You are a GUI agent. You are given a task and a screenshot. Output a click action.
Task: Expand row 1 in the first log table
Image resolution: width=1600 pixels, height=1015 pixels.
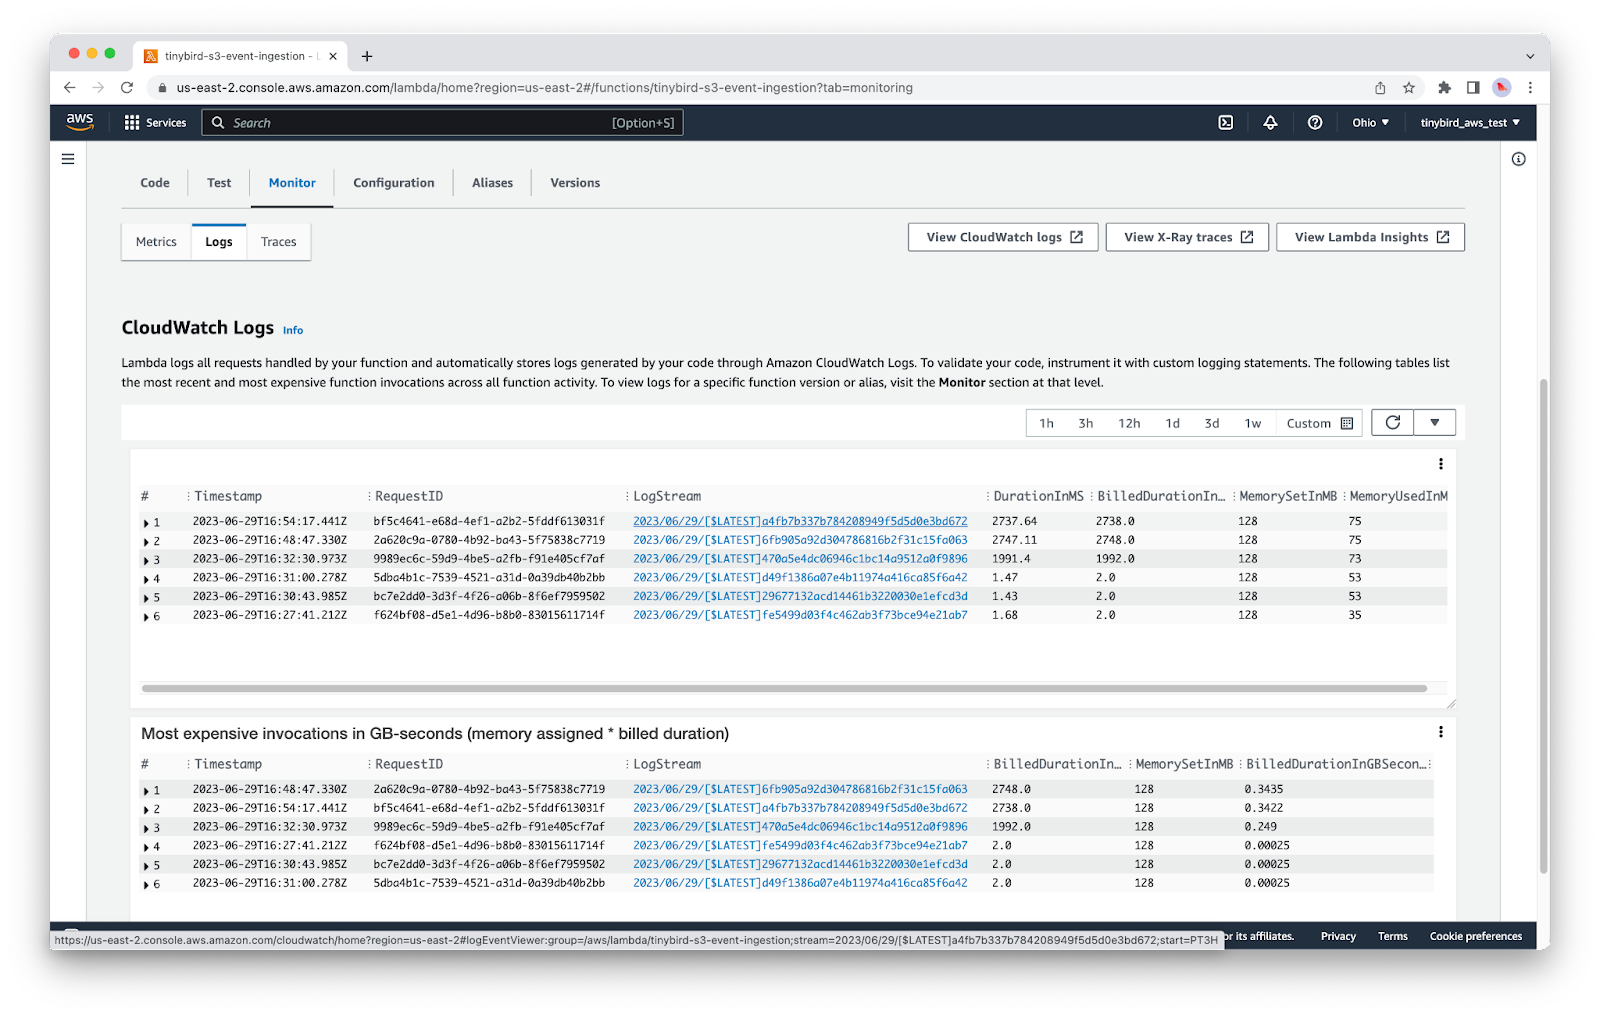coord(146,523)
